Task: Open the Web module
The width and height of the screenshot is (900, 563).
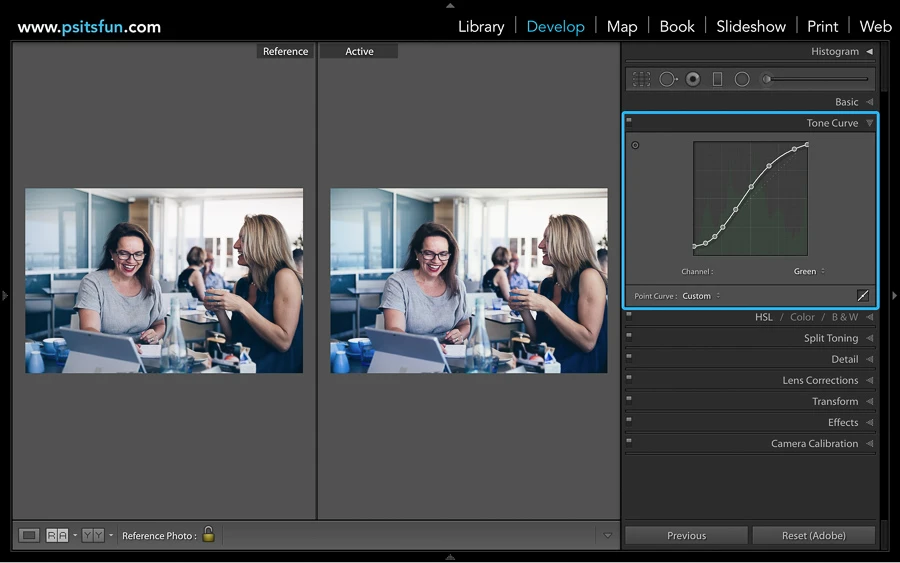Action: pos(875,27)
